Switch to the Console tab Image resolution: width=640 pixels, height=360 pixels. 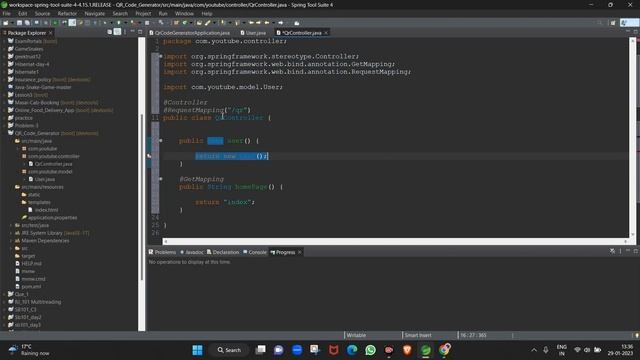tap(255, 252)
